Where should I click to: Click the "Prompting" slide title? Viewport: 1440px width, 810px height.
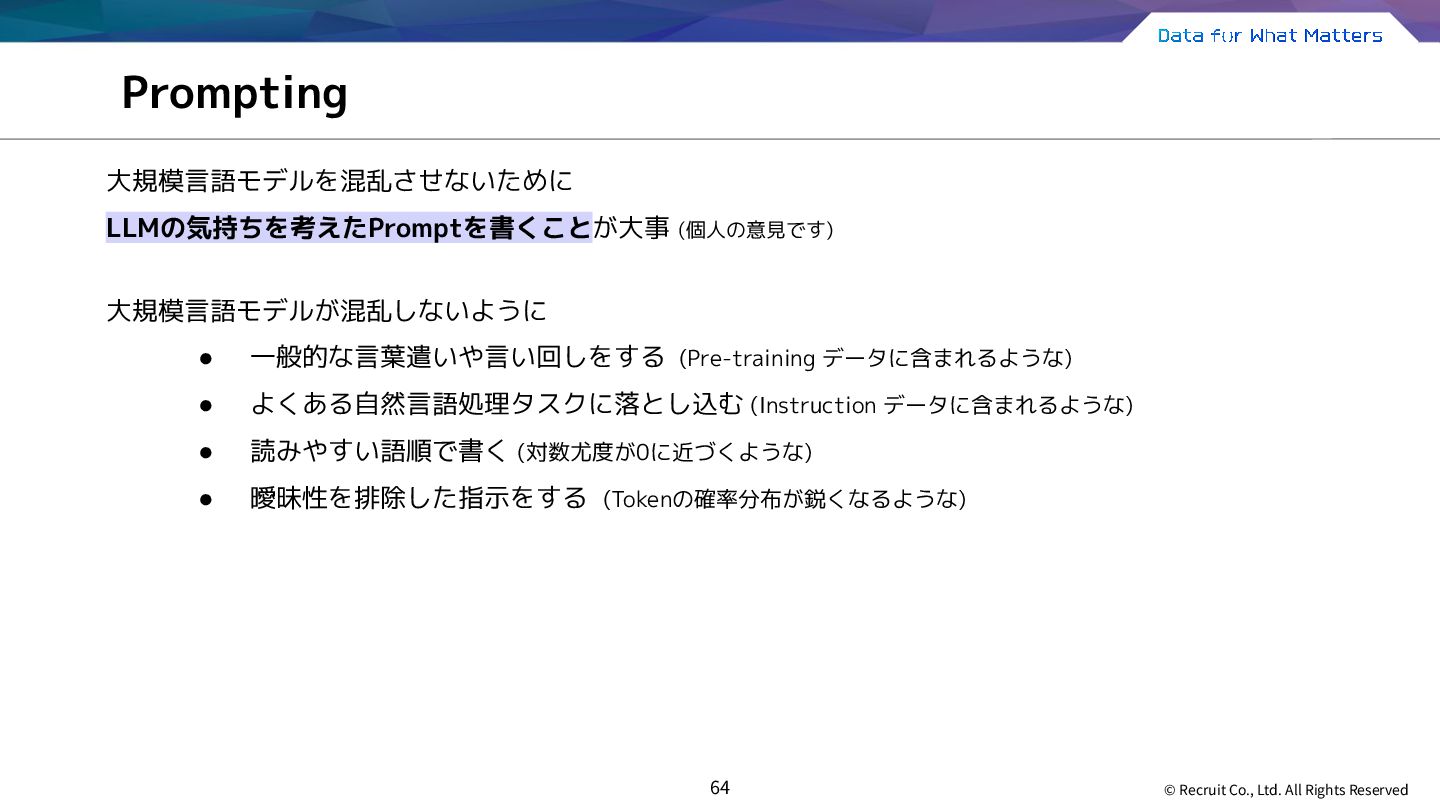click(234, 94)
